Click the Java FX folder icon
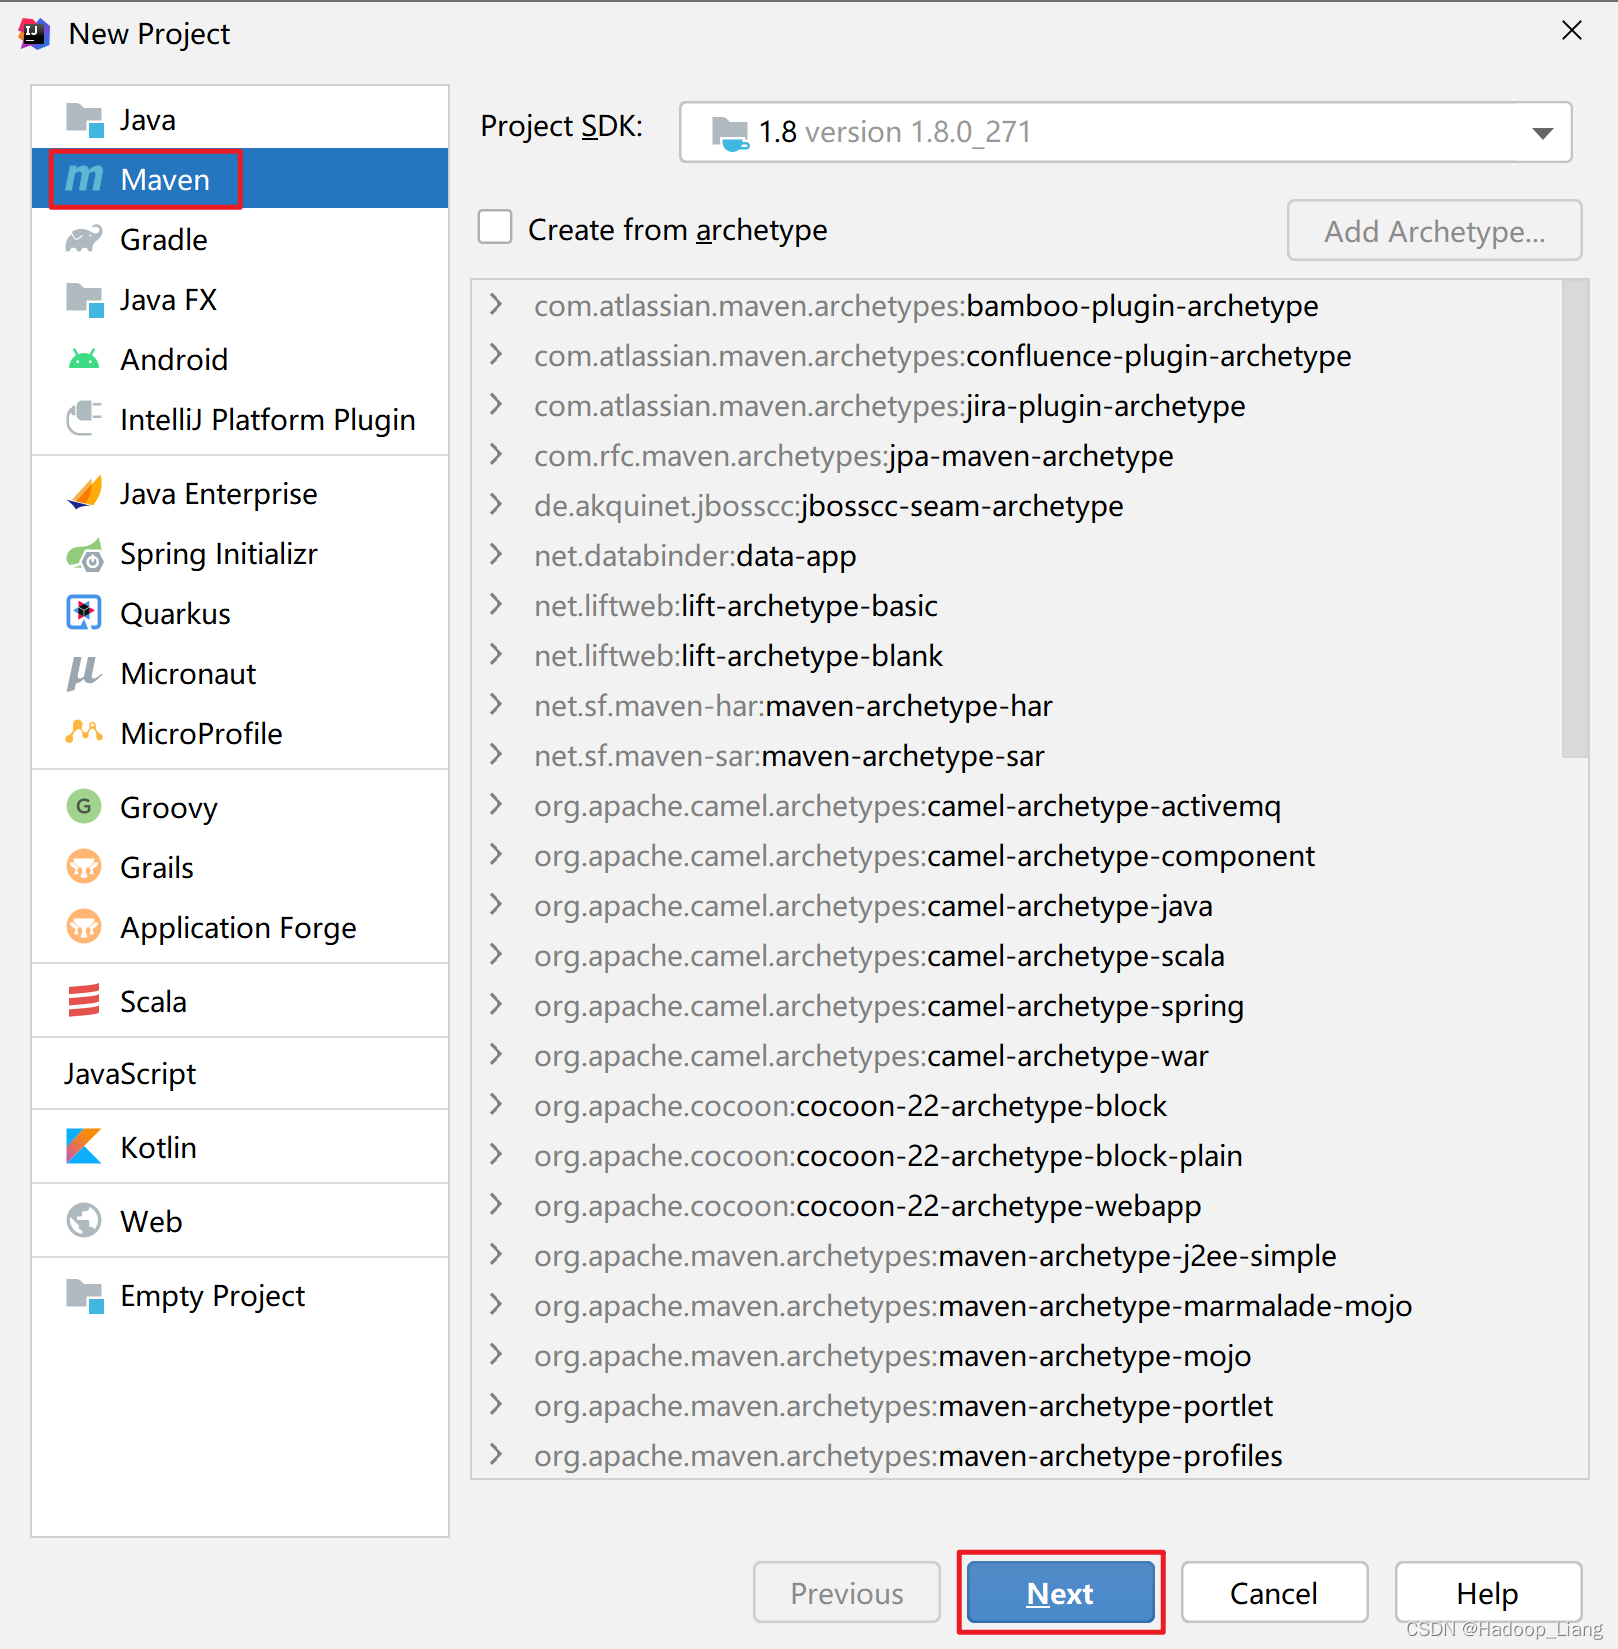This screenshot has height=1649, width=1618. (84, 300)
